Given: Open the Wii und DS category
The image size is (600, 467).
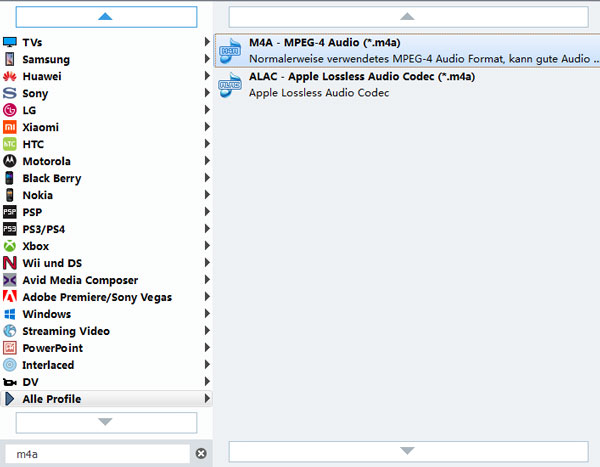Looking at the screenshot, I should point(106,263).
